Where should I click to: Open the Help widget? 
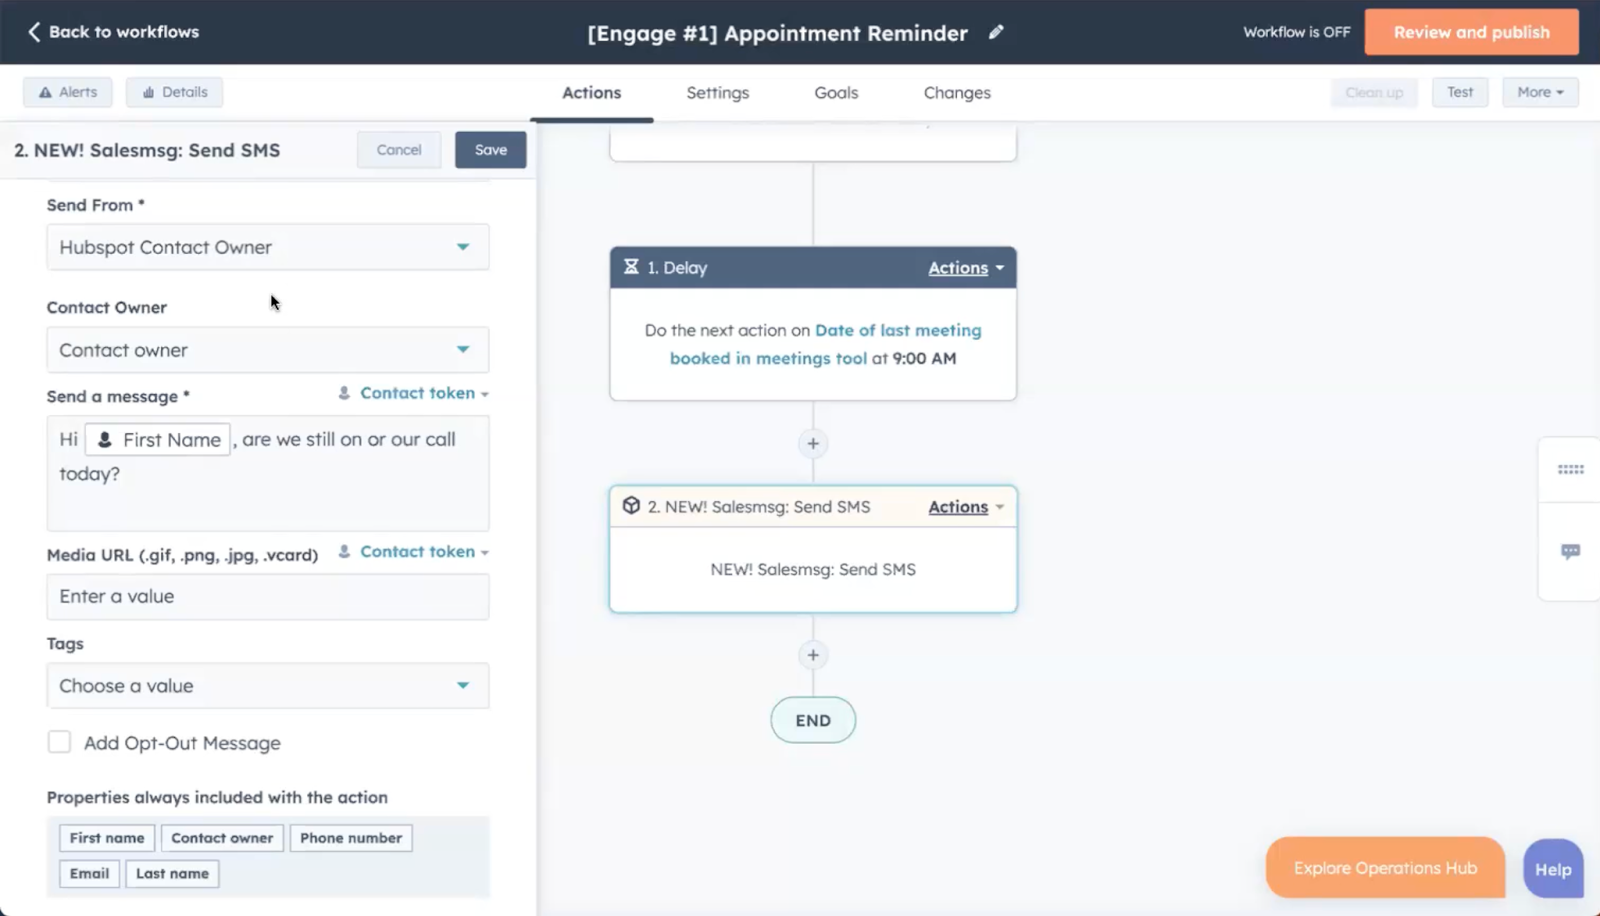(x=1553, y=869)
